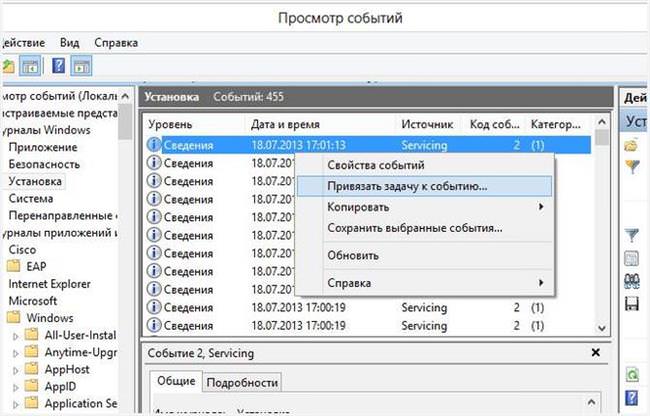Click the green refresh icon in actions pane
This screenshot has height=416, width=650.
[632, 375]
